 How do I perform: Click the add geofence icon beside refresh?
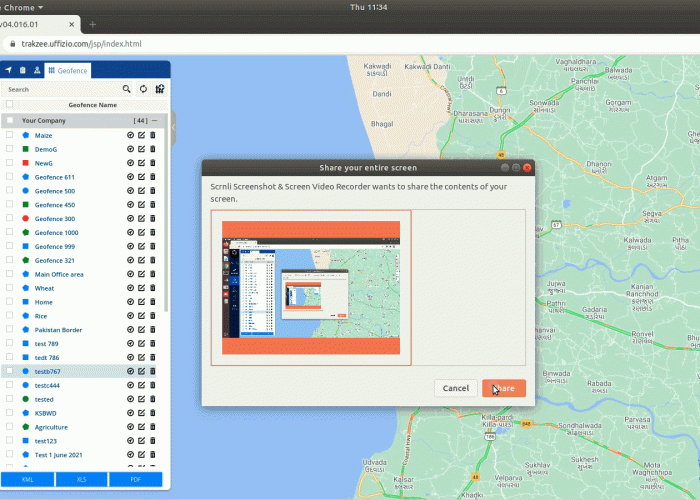(x=159, y=89)
